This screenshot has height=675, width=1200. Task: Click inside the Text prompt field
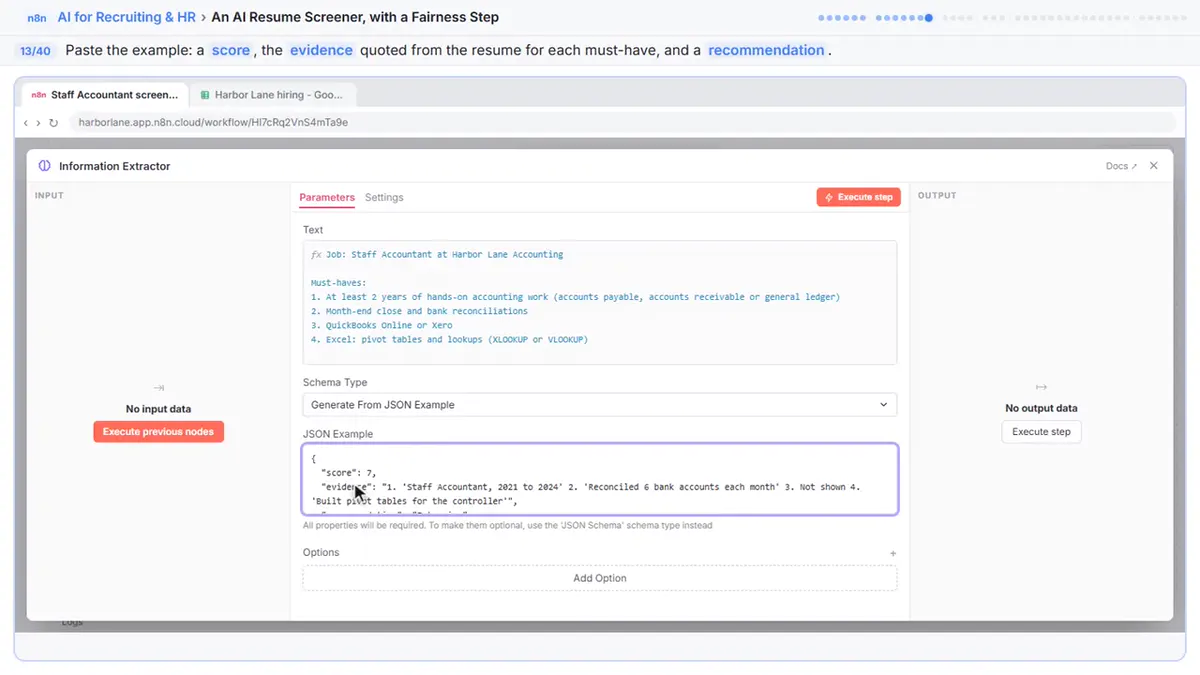(x=600, y=302)
